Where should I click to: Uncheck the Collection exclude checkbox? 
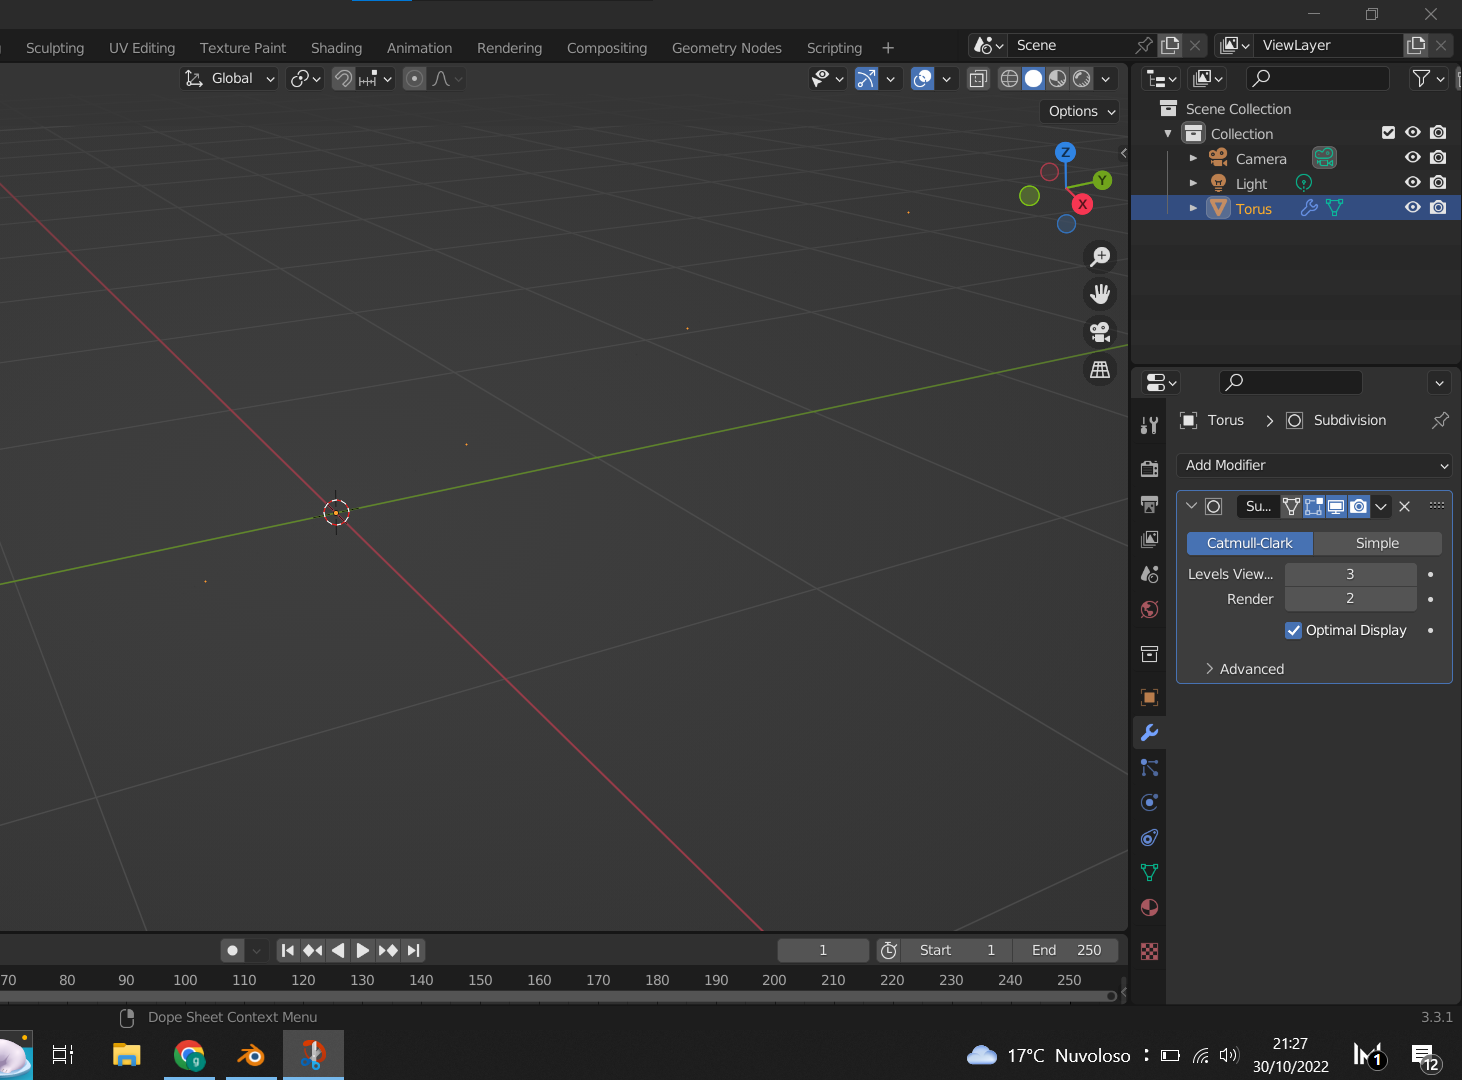click(x=1388, y=132)
